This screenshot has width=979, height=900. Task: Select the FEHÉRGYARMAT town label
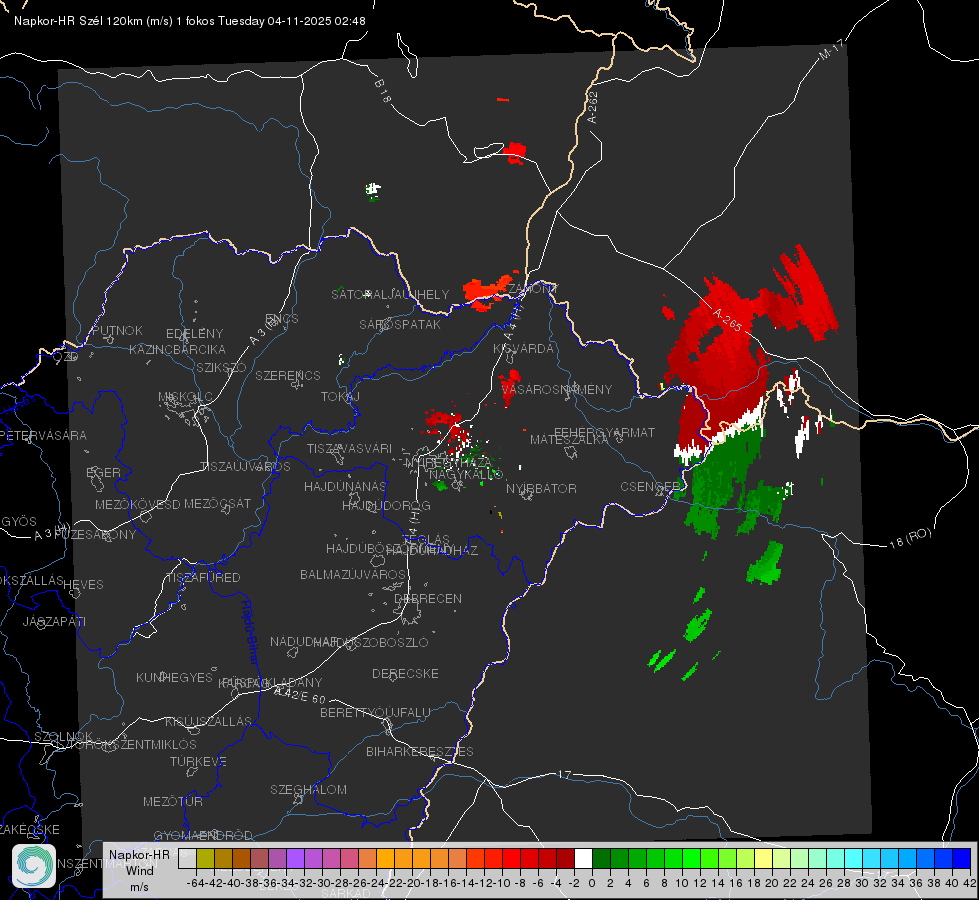[x=604, y=432]
